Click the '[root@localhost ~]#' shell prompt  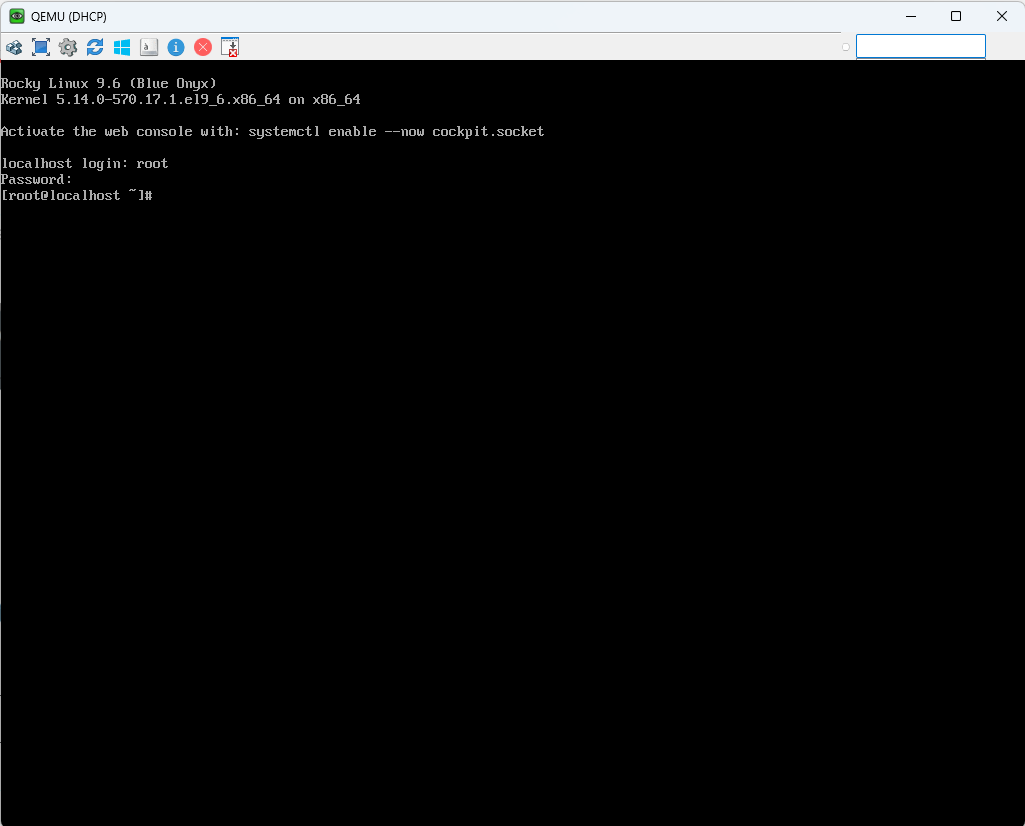(x=76, y=195)
